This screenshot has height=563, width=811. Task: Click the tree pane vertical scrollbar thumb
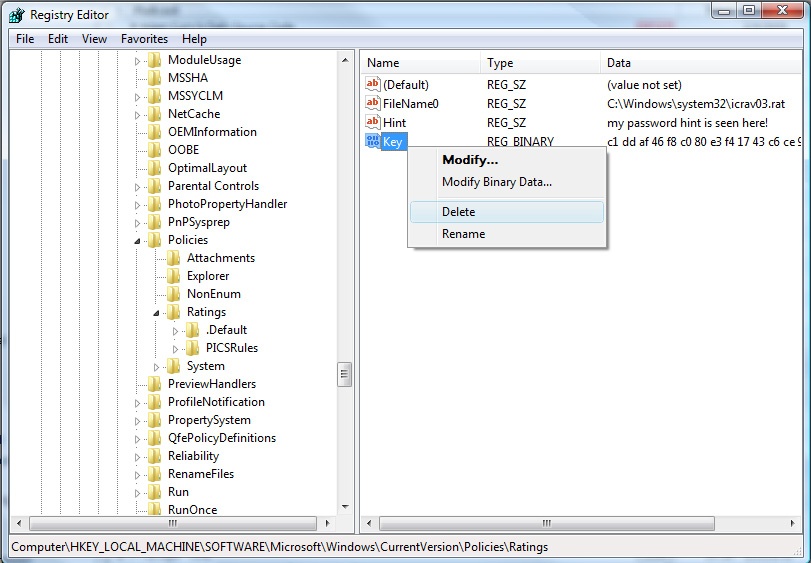[345, 374]
